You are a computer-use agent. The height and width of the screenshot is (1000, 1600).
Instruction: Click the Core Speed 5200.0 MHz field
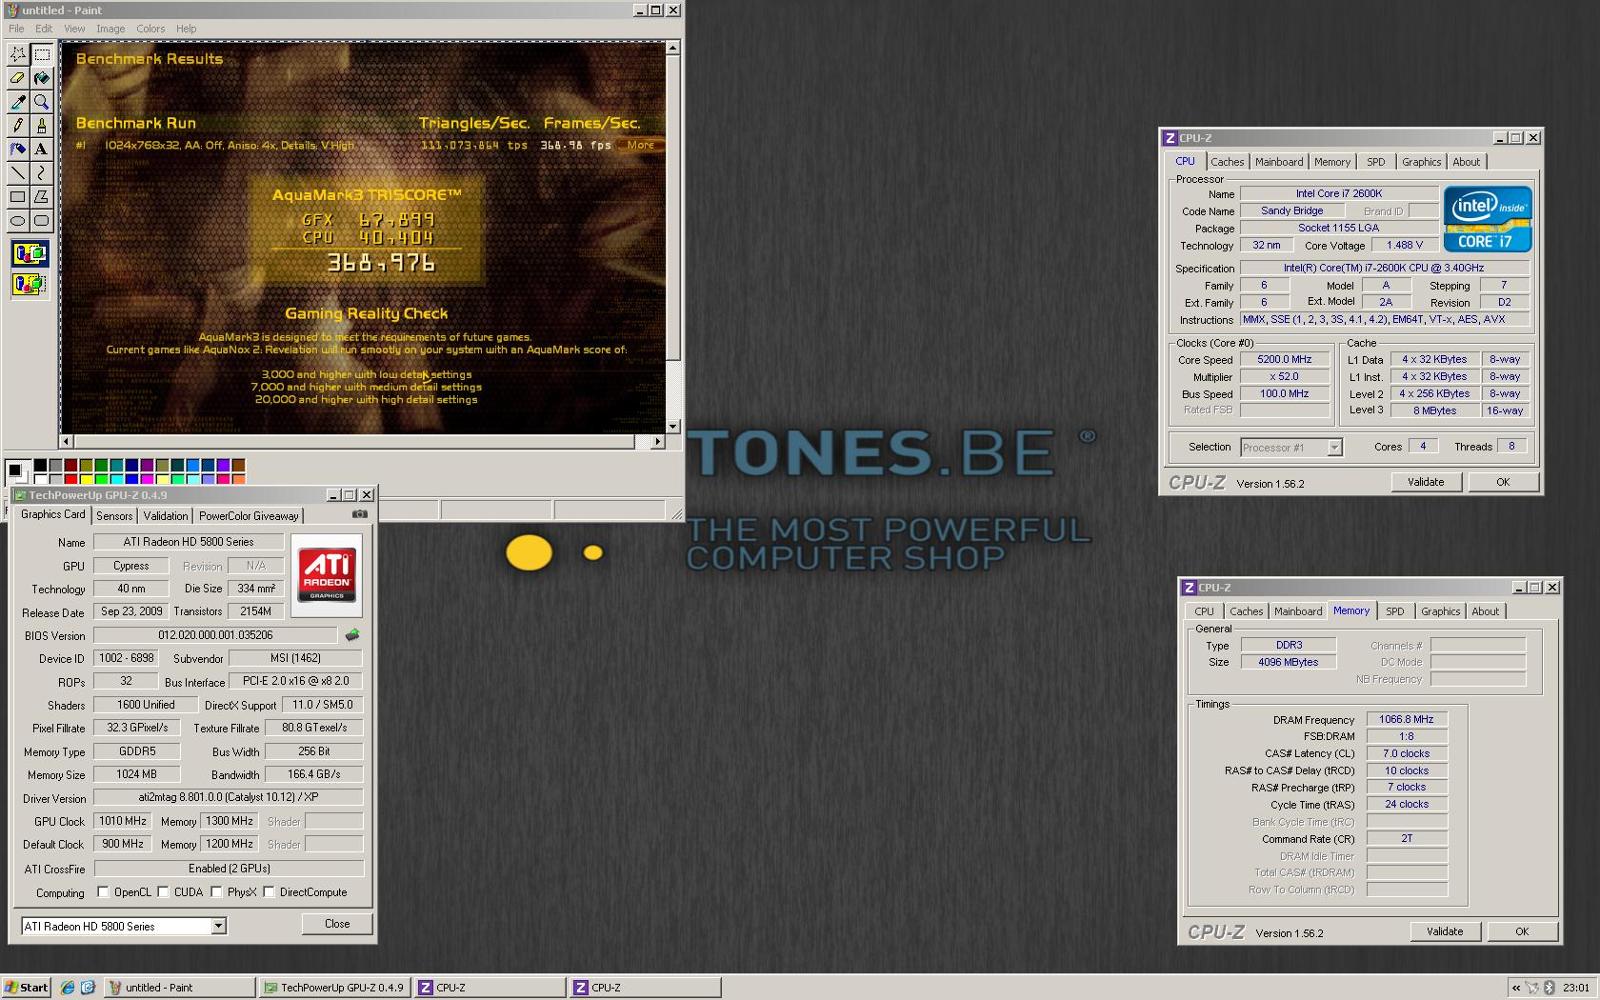1284,359
